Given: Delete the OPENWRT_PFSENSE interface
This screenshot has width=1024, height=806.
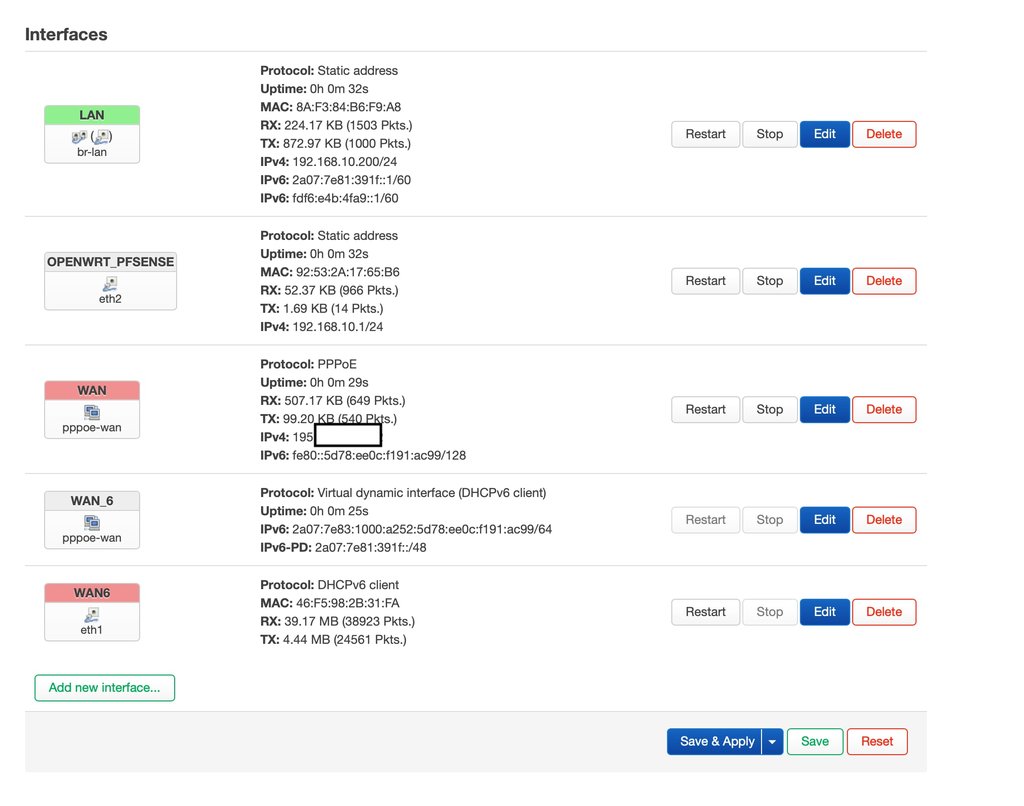Looking at the screenshot, I should (x=884, y=281).
